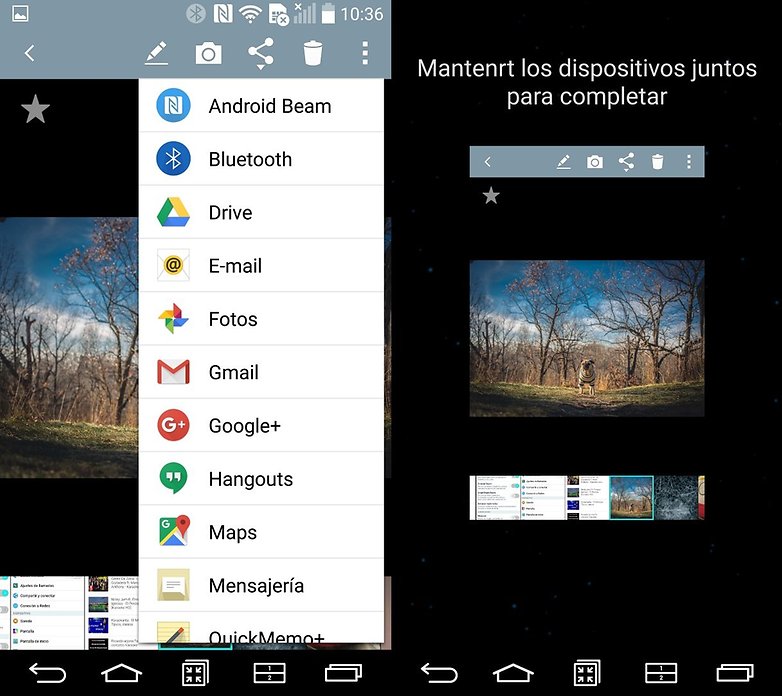Tap the Android Beam NFC icon
This screenshot has width=782, height=696.
173,105
